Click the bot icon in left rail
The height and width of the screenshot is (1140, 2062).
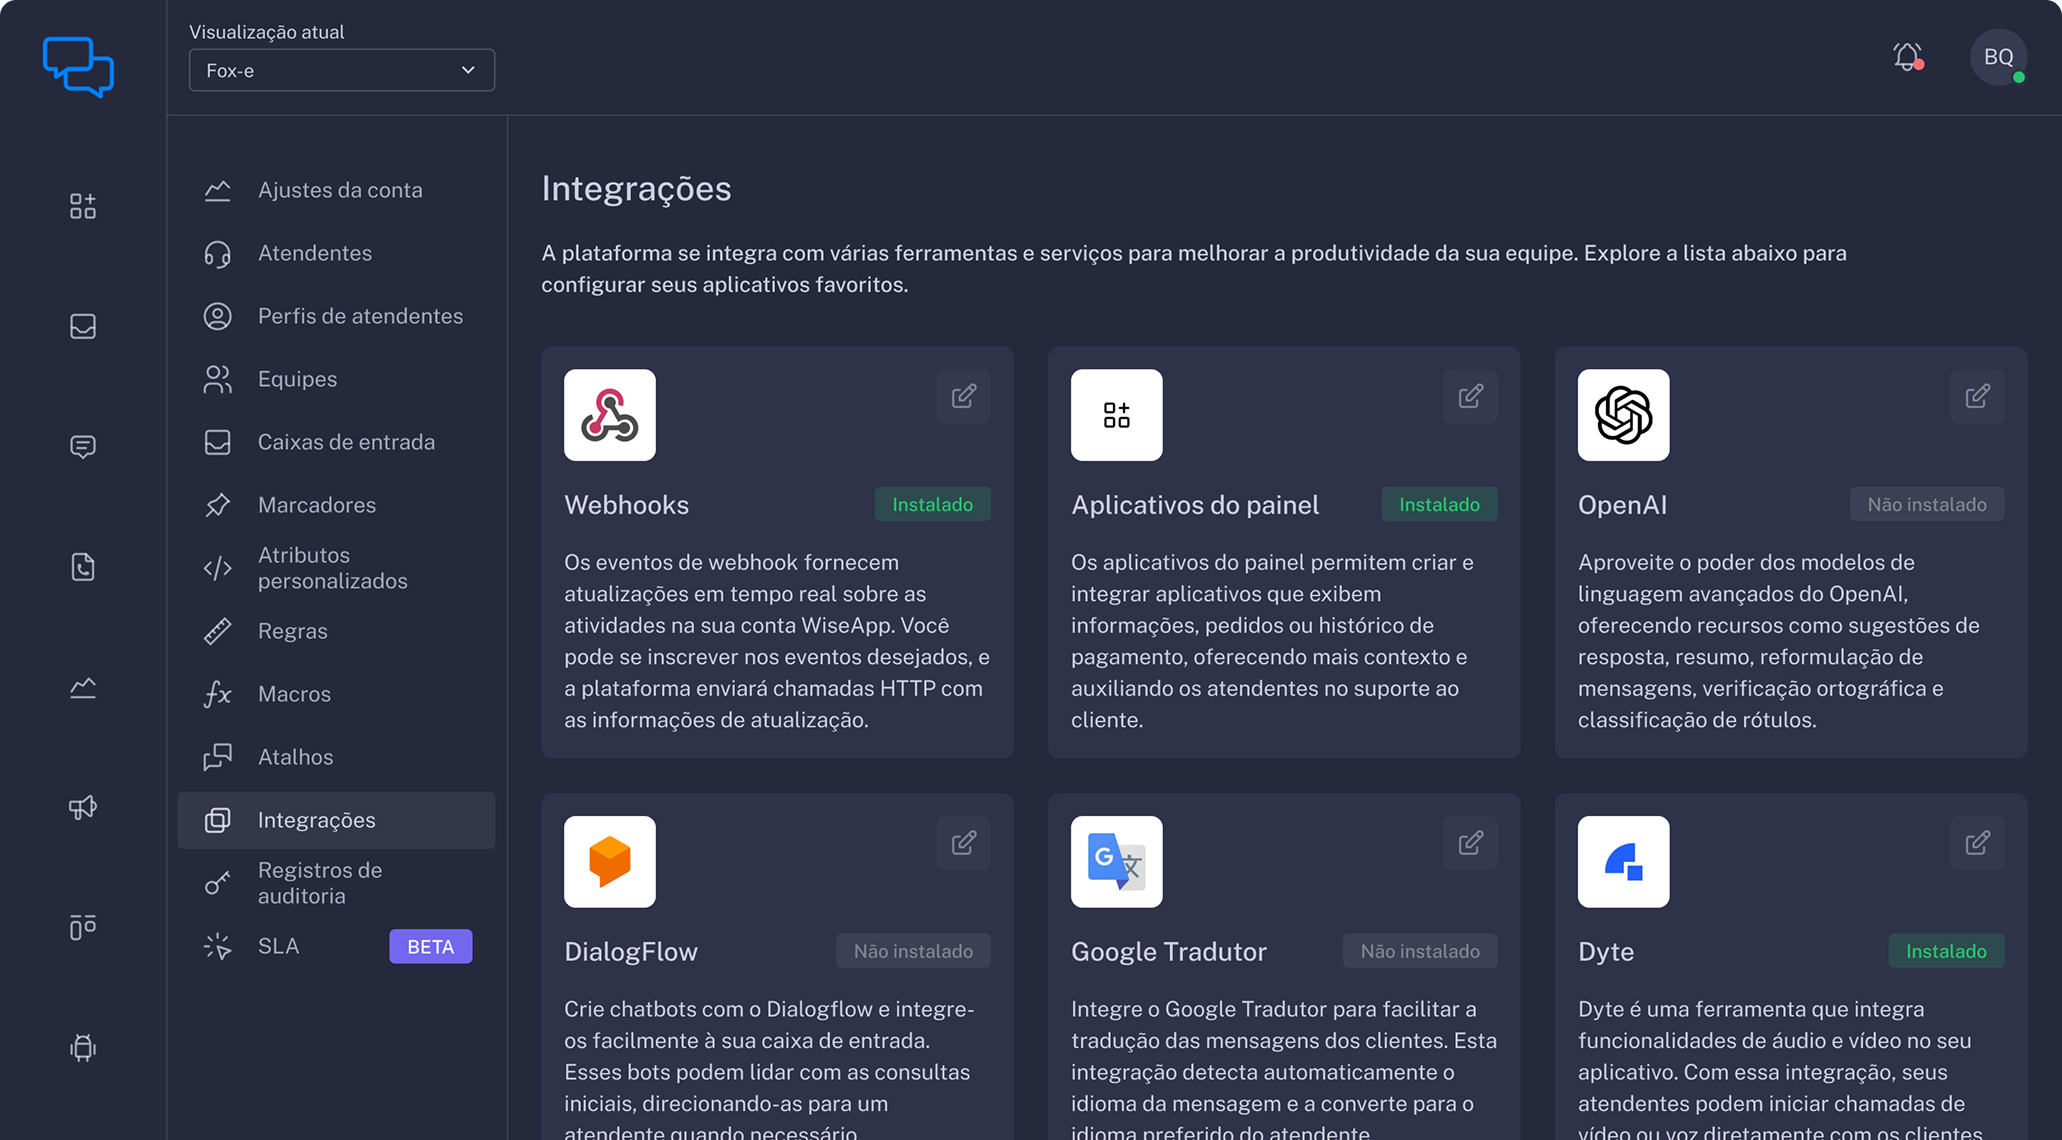click(x=83, y=1047)
